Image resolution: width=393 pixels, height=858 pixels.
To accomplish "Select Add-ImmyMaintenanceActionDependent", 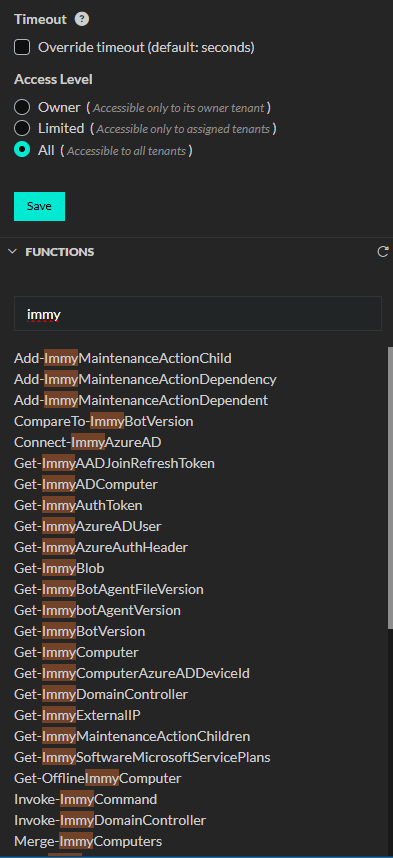I will click(x=141, y=401).
